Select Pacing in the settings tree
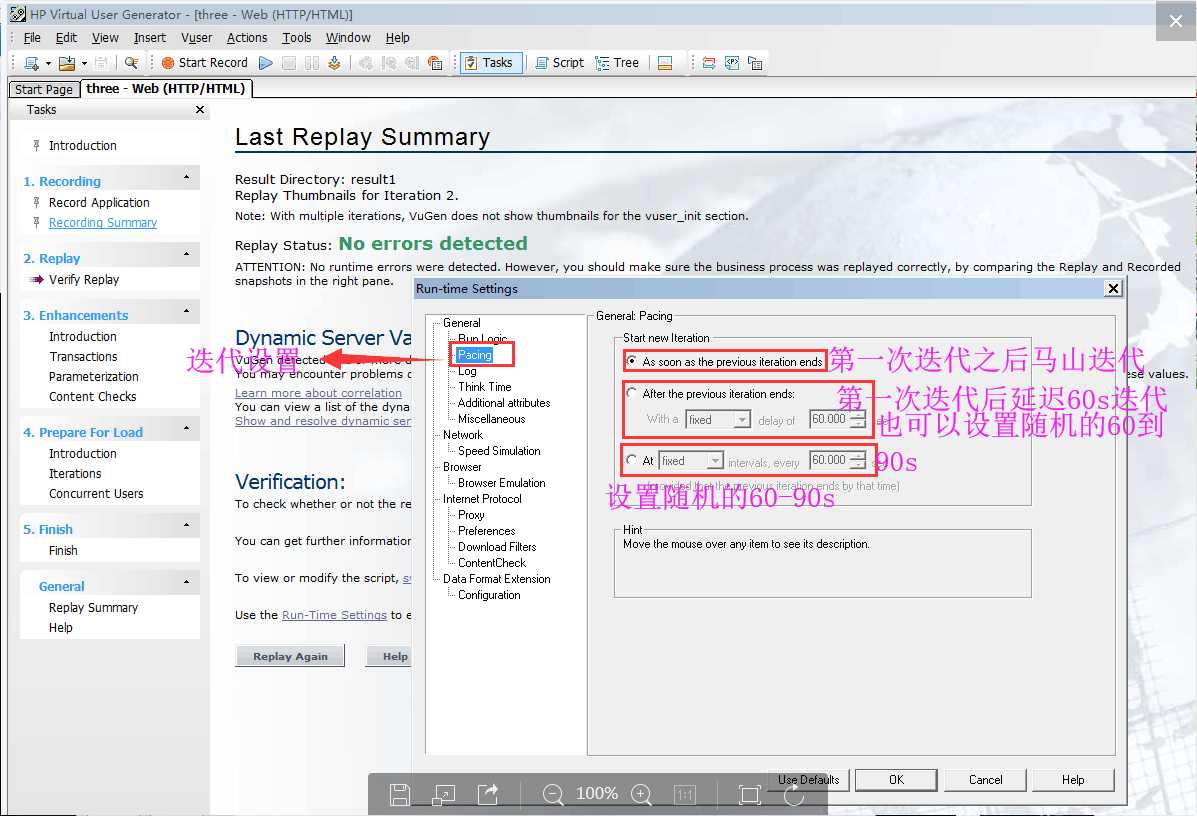Viewport: 1197px width, 816px height. (x=475, y=355)
